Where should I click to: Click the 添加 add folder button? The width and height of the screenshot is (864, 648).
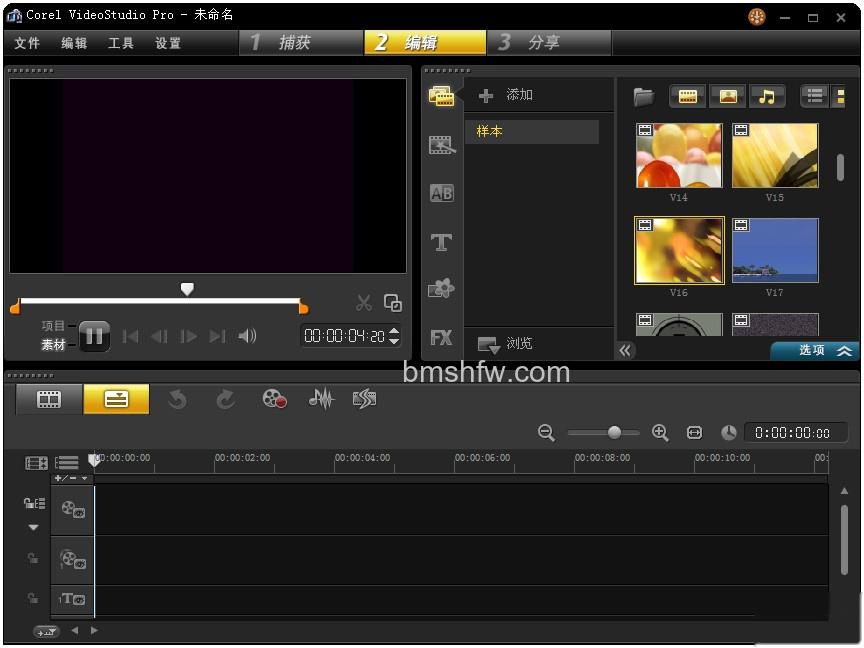[506, 95]
